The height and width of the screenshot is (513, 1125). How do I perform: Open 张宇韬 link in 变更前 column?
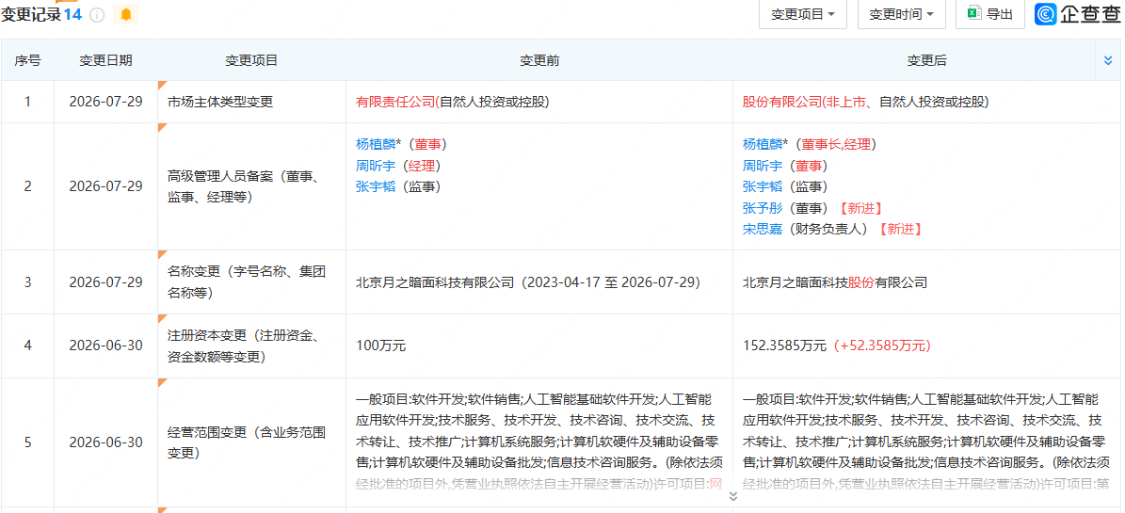pos(375,187)
